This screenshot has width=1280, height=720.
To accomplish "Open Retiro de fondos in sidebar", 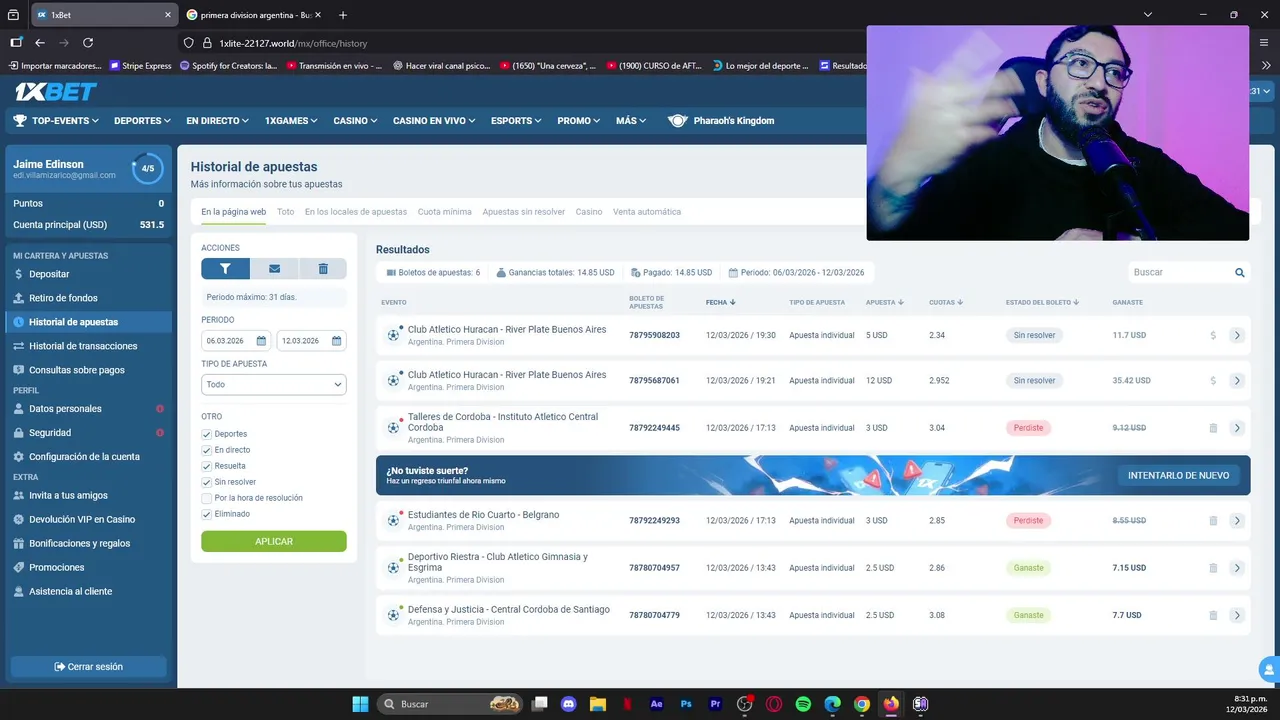I will [63, 298].
